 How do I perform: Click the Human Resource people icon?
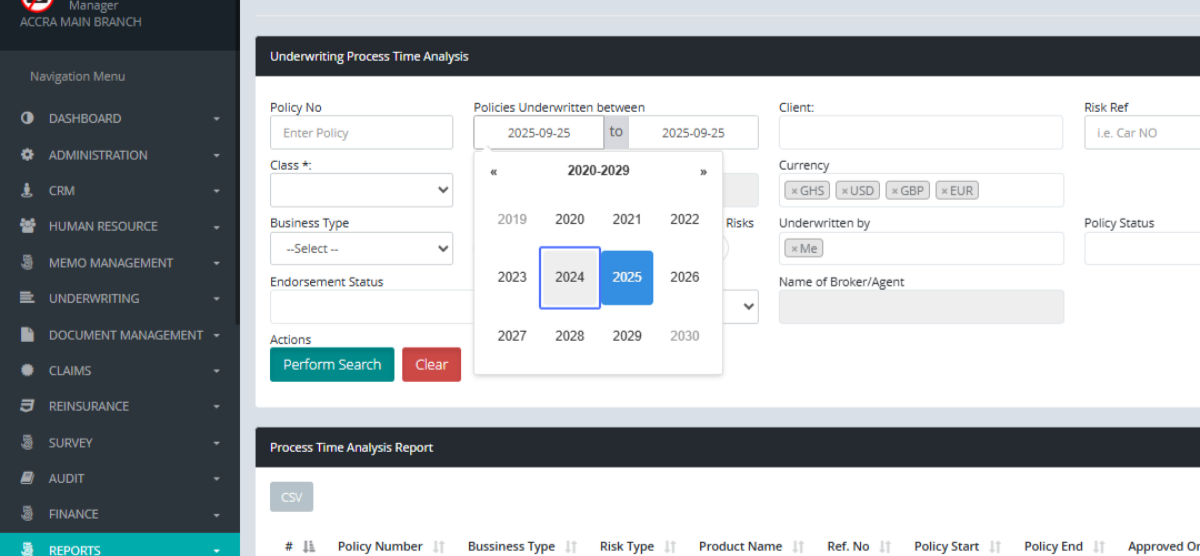(x=27, y=226)
